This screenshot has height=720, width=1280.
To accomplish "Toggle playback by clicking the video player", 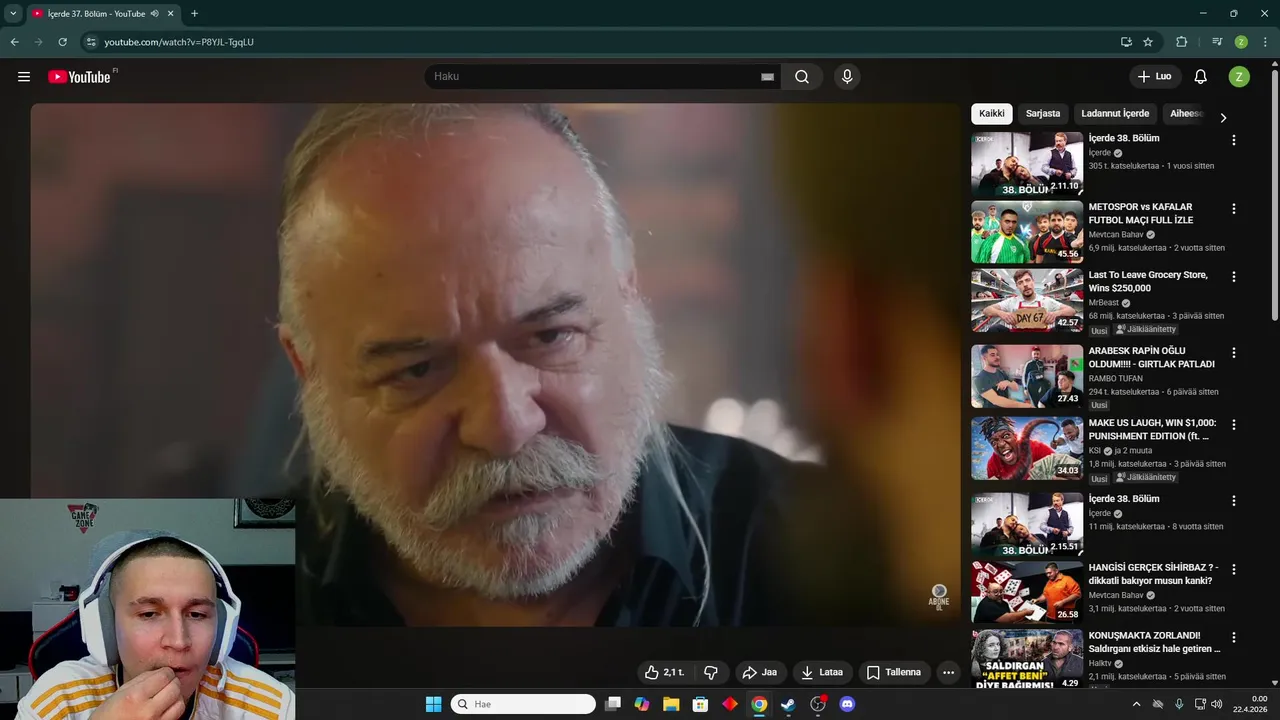I will coord(495,365).
